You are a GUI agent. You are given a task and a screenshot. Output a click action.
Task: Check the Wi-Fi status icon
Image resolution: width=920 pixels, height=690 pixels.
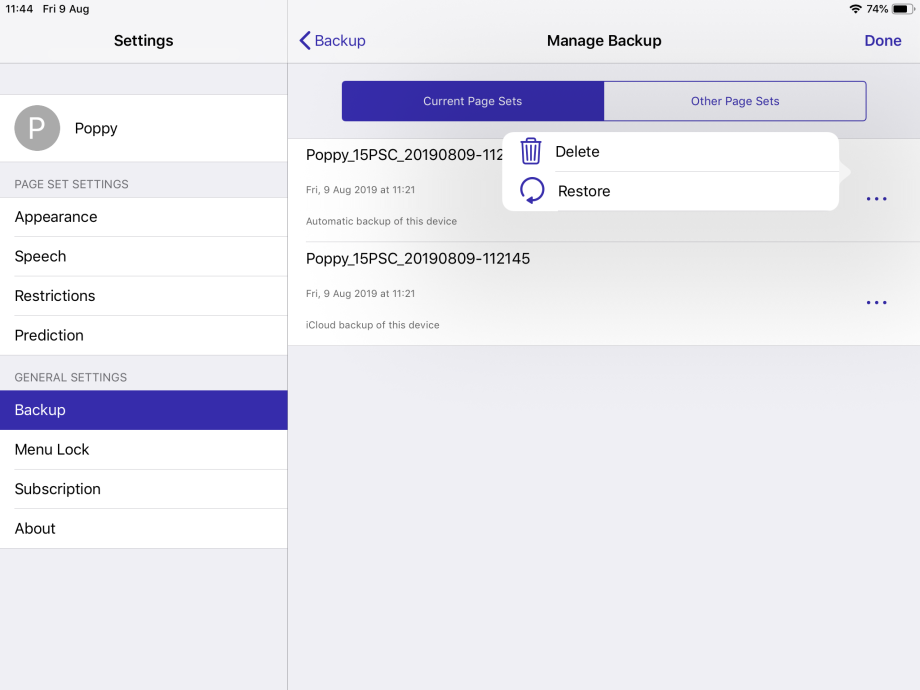click(855, 9)
